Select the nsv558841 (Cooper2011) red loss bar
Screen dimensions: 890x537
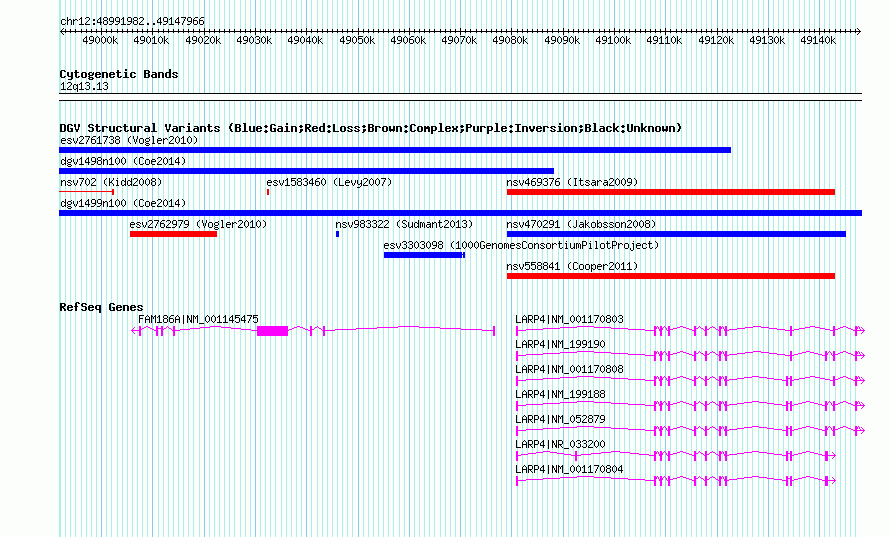tap(671, 276)
